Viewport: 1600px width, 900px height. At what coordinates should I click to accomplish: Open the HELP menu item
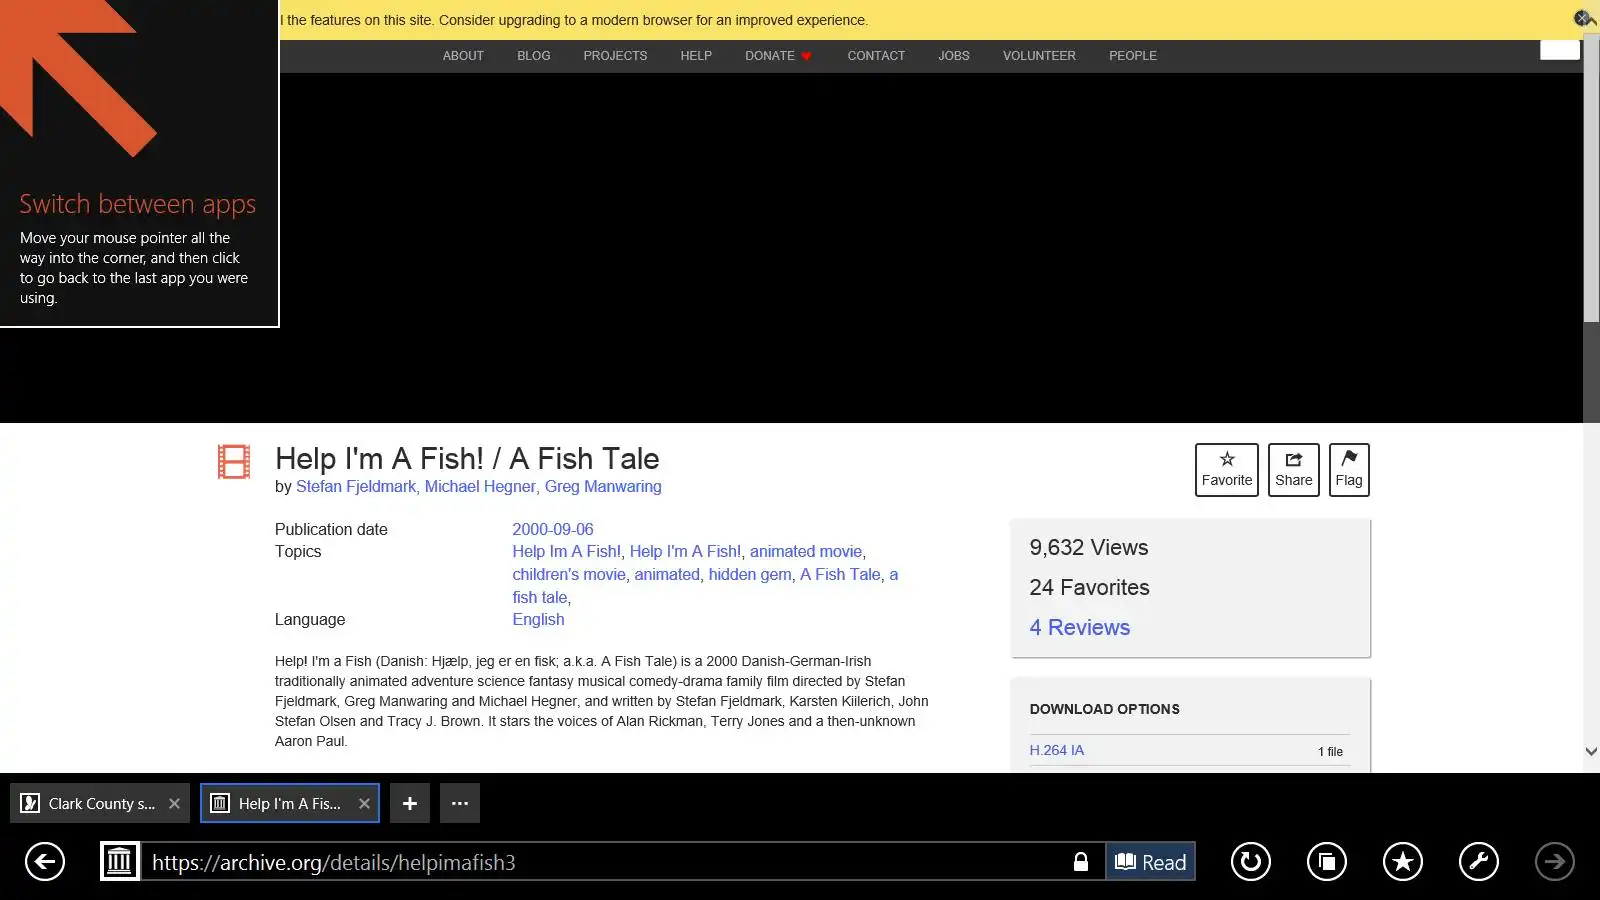click(x=696, y=56)
